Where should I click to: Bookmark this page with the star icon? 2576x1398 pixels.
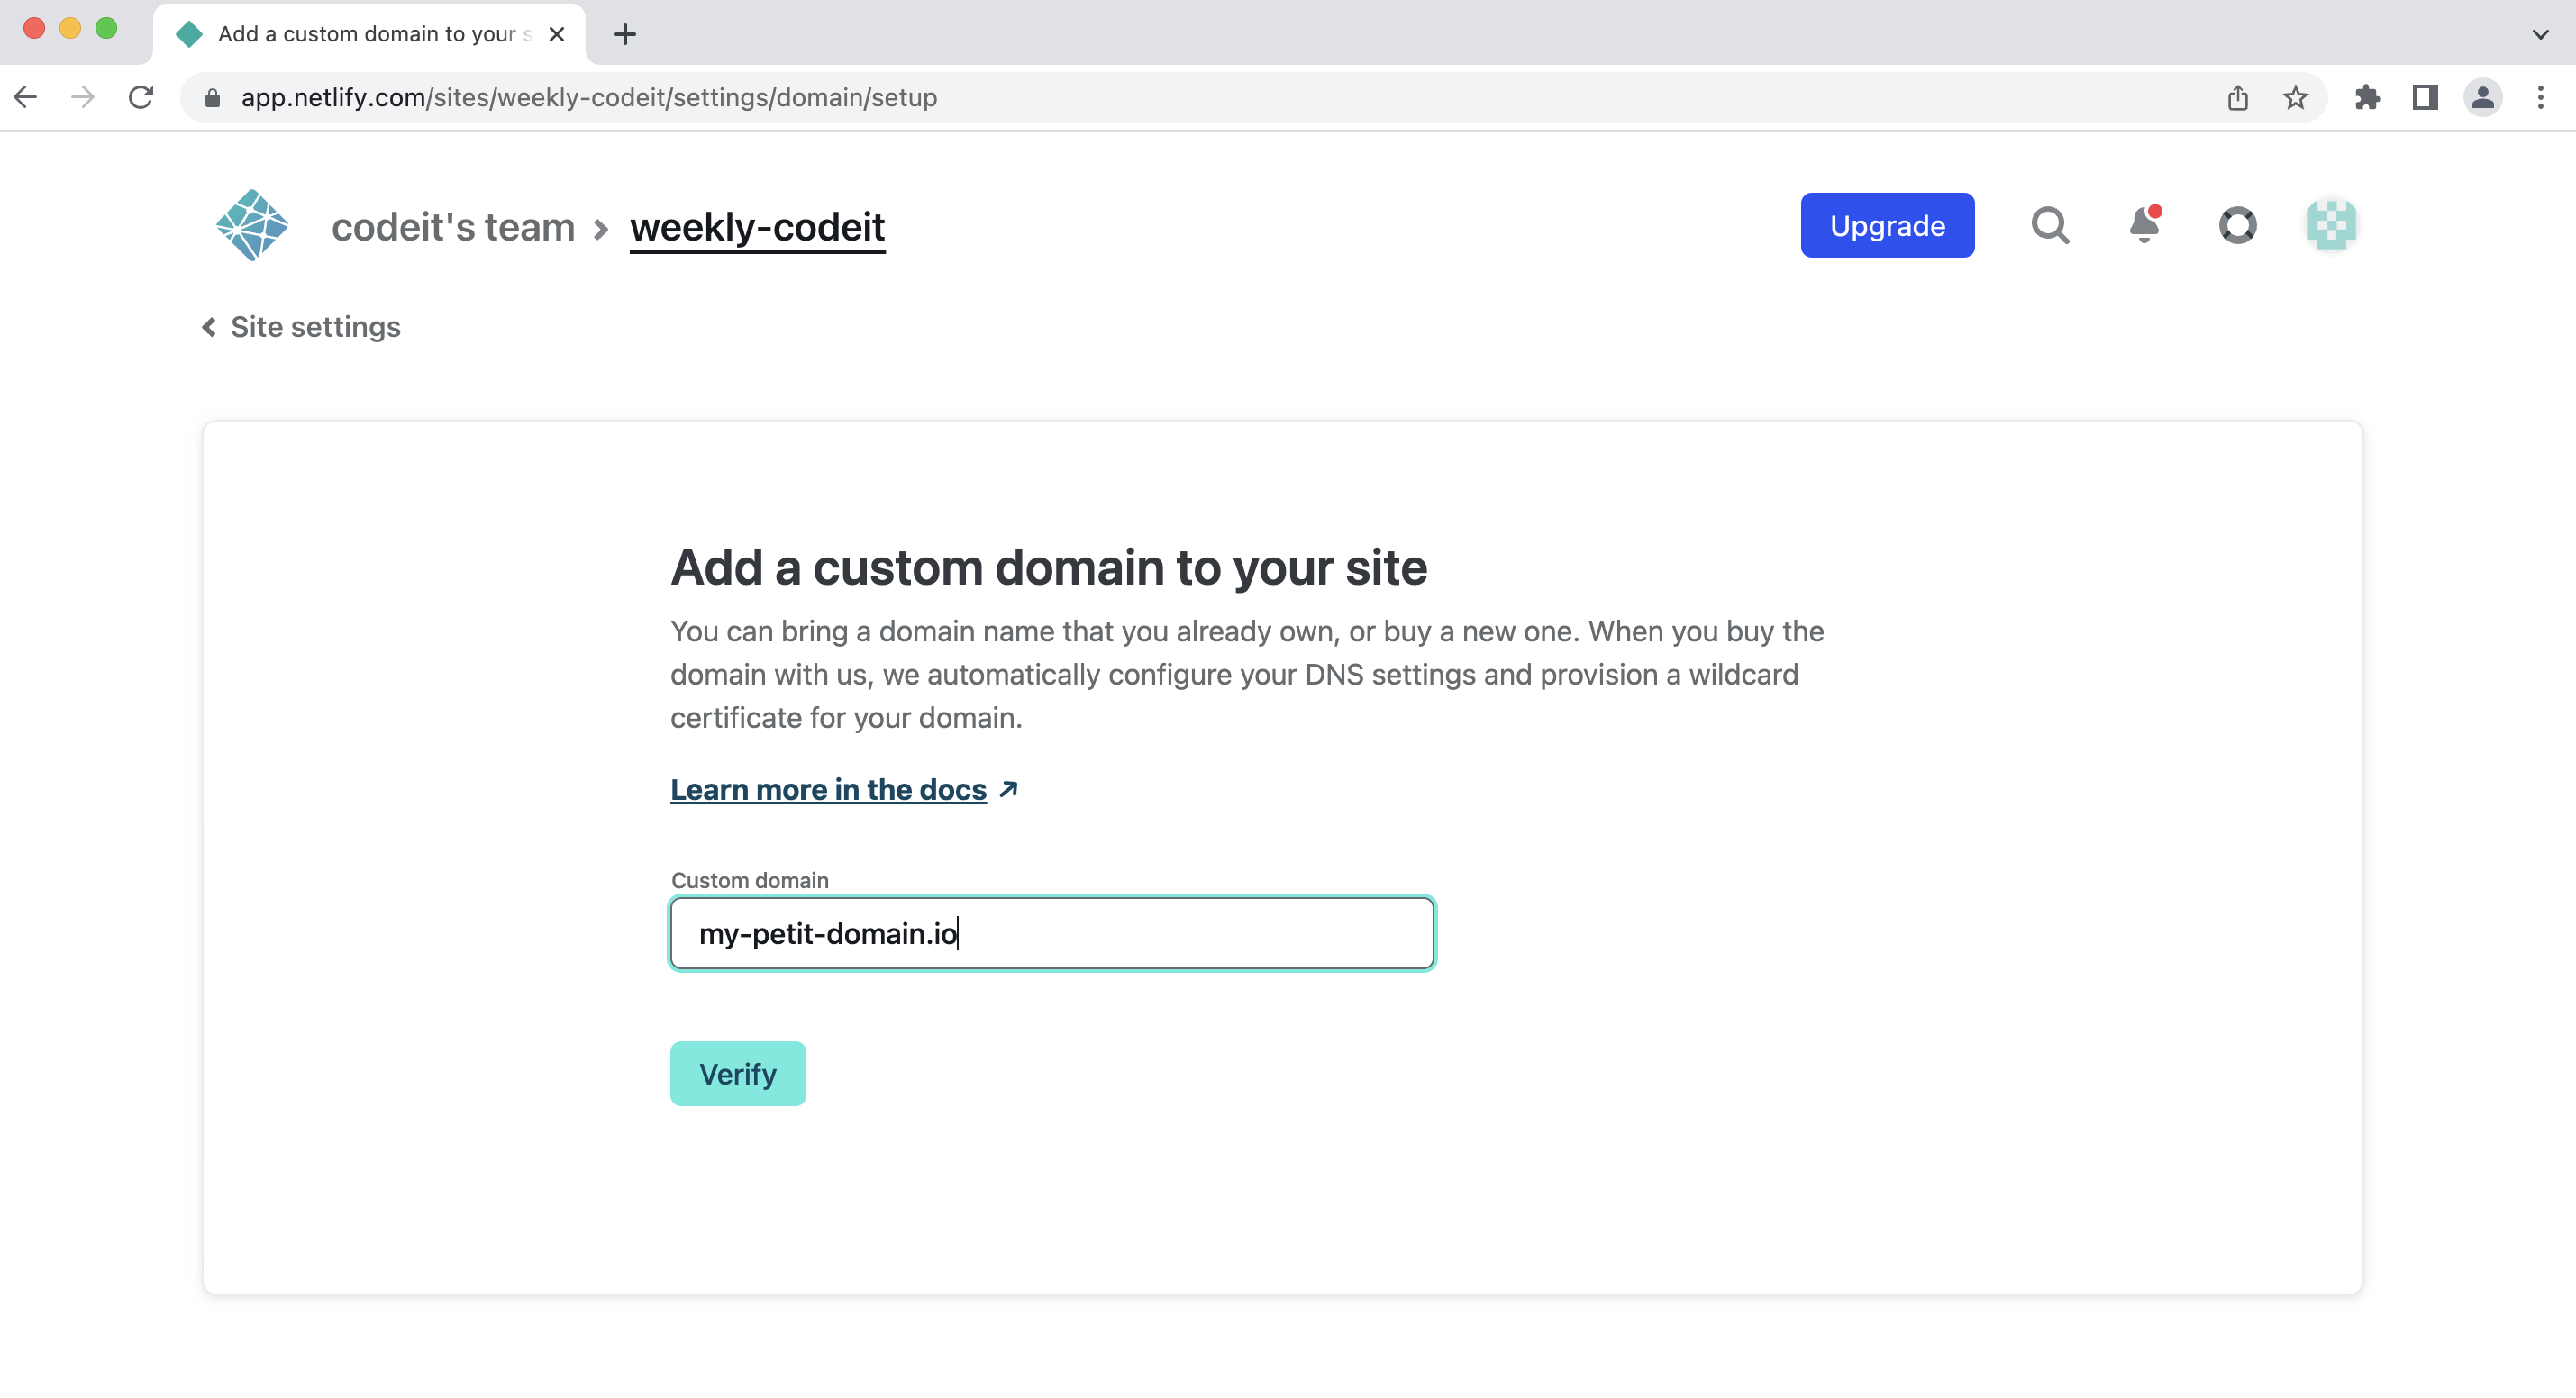pyautogui.click(x=2295, y=98)
